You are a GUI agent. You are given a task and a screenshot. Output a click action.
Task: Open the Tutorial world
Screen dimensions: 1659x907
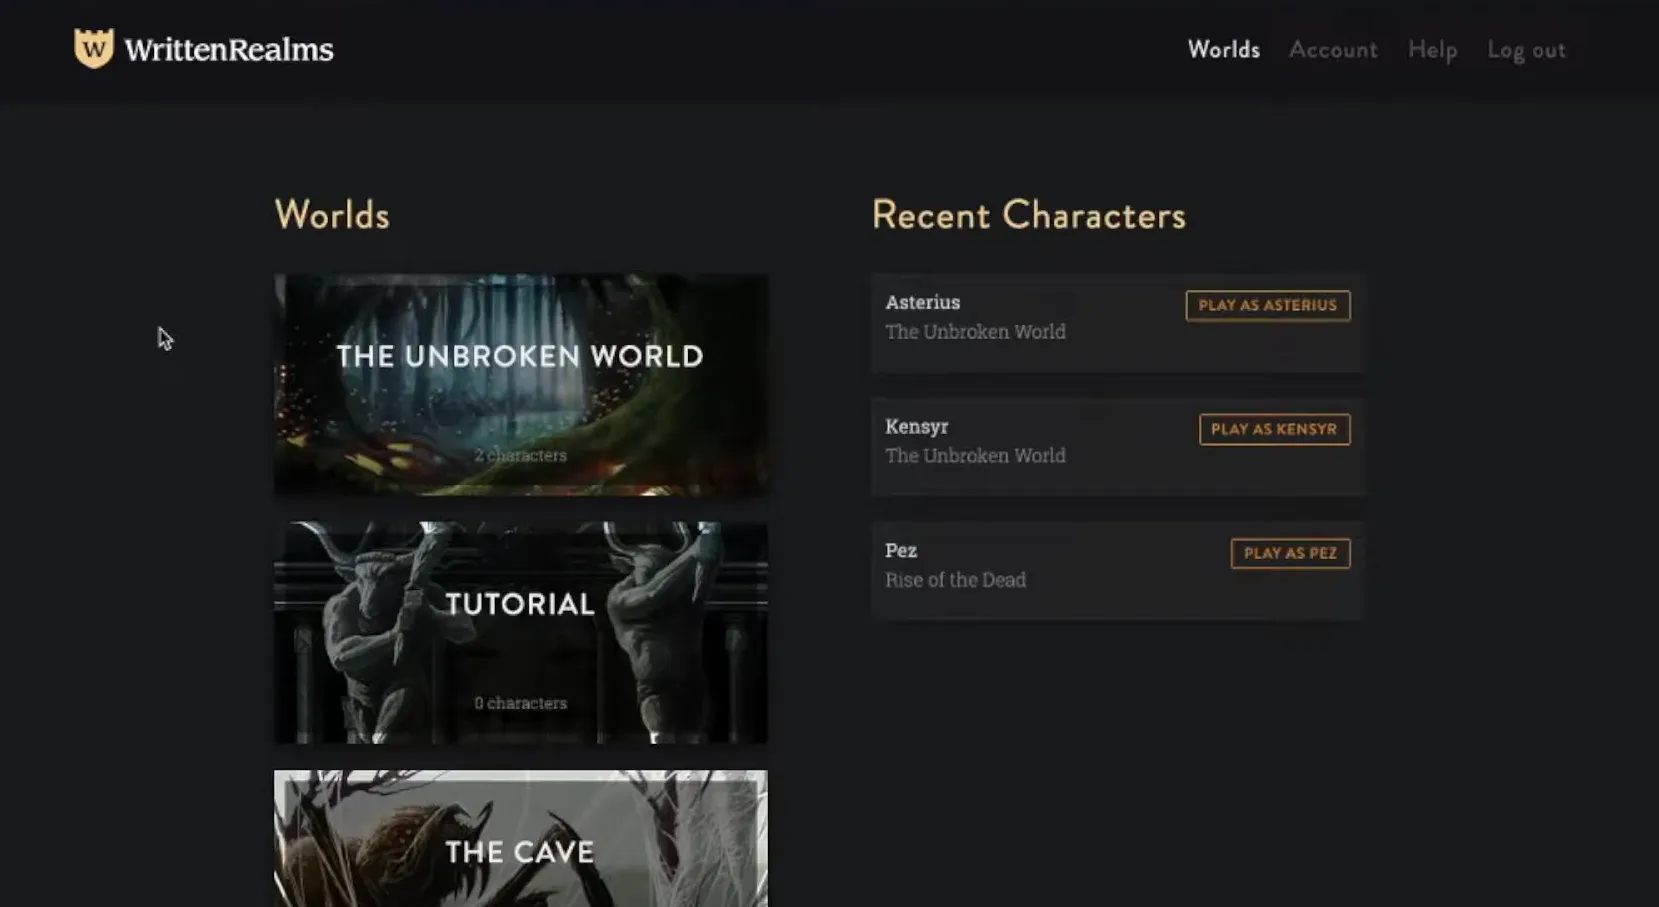pos(520,632)
